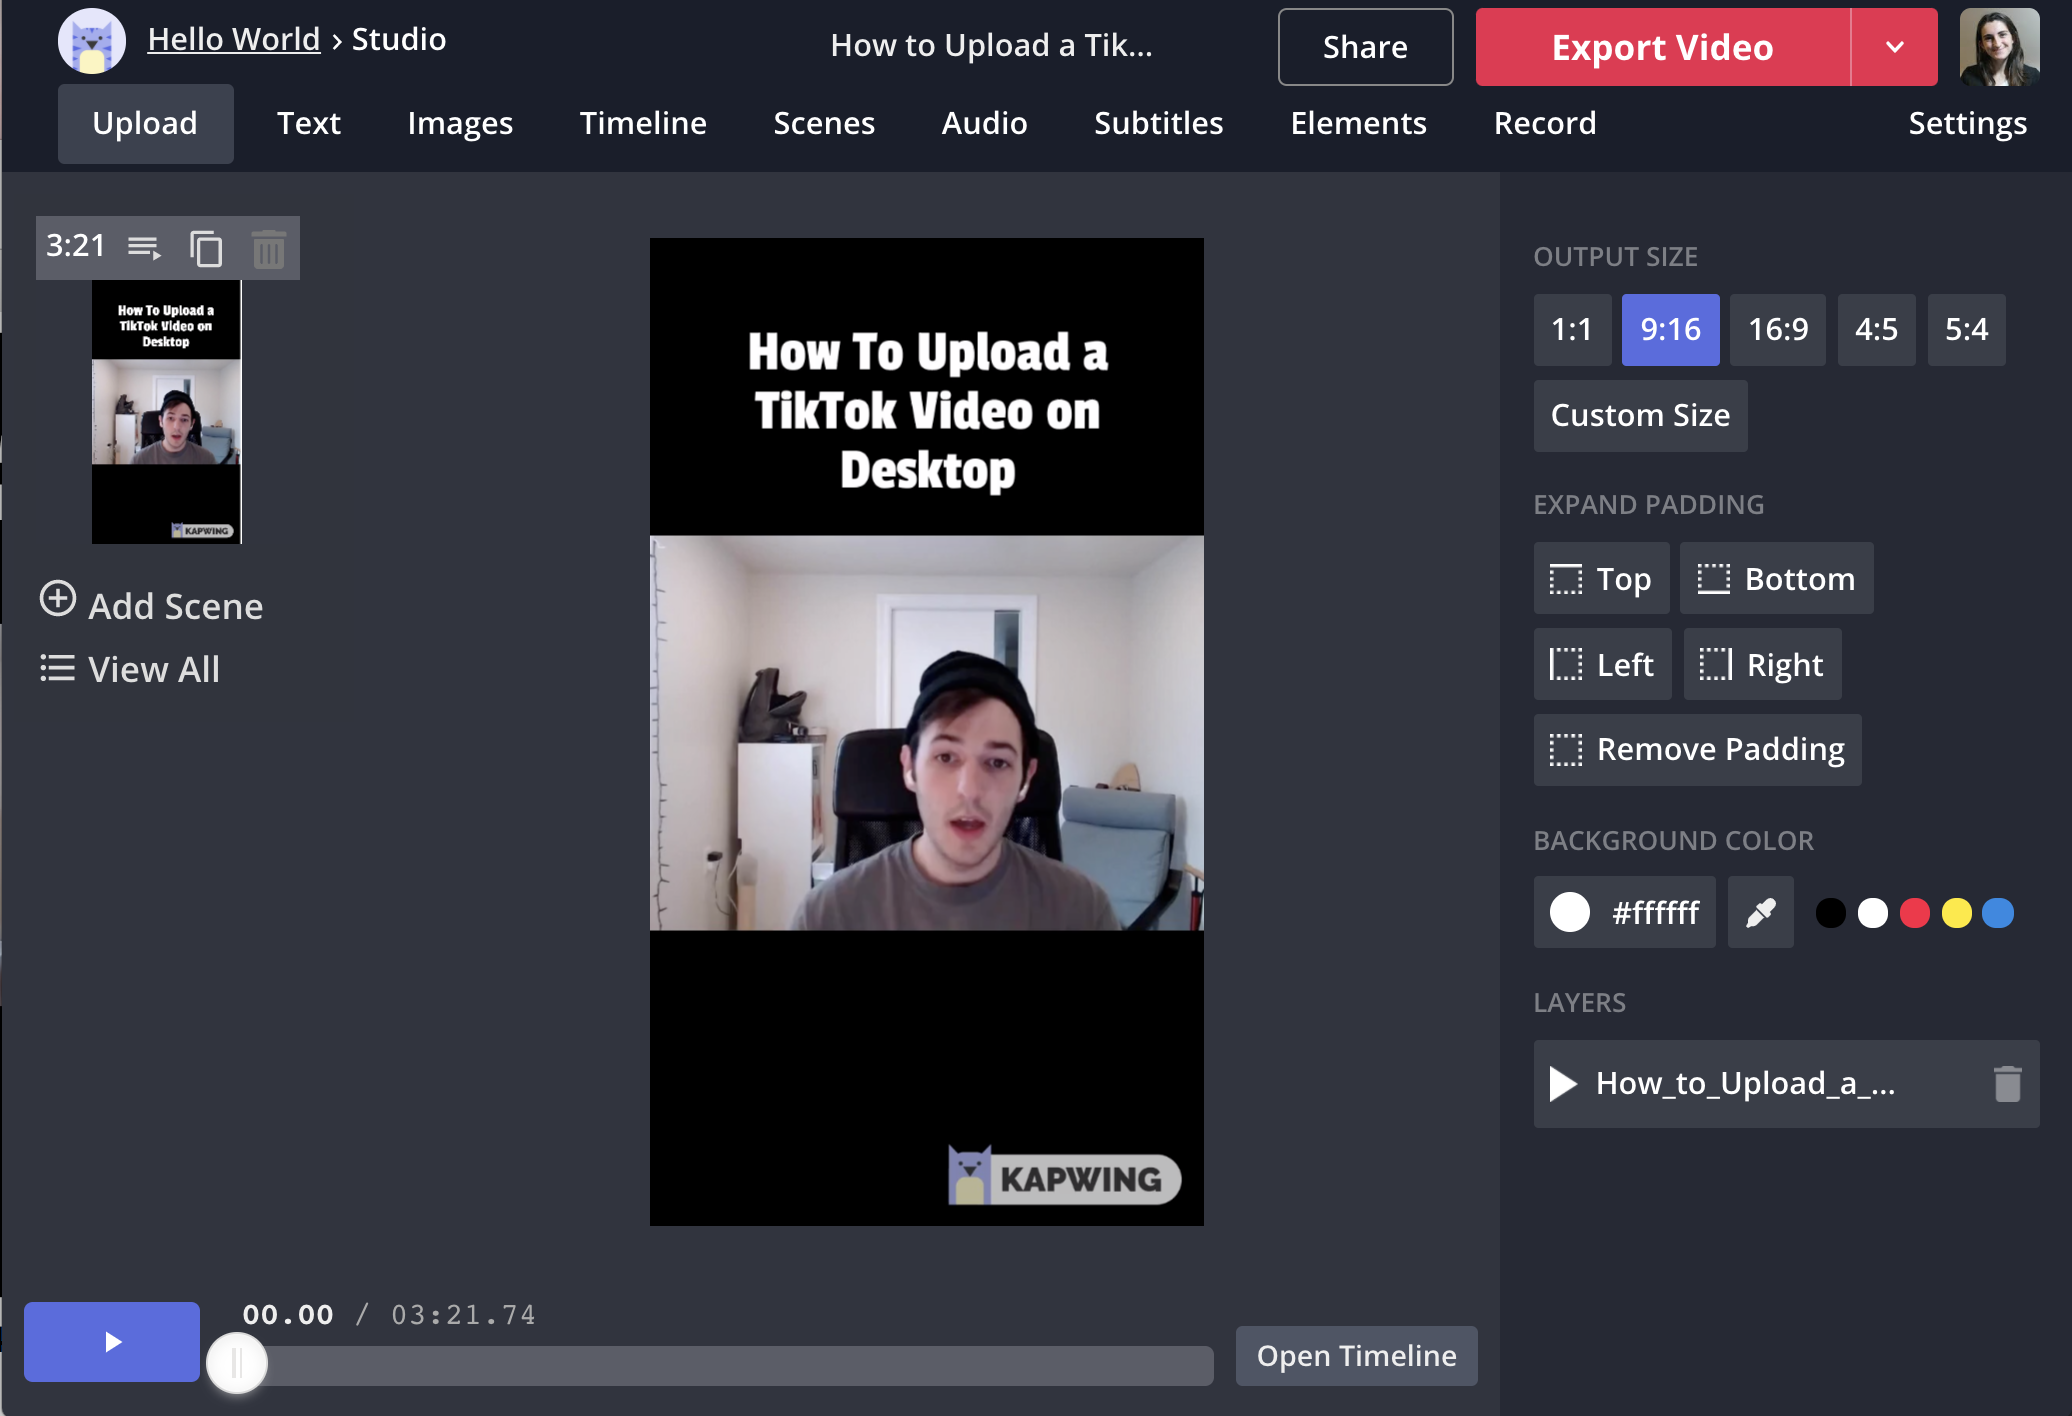Open the Subtitles tab
The height and width of the screenshot is (1416, 2072).
click(x=1158, y=123)
